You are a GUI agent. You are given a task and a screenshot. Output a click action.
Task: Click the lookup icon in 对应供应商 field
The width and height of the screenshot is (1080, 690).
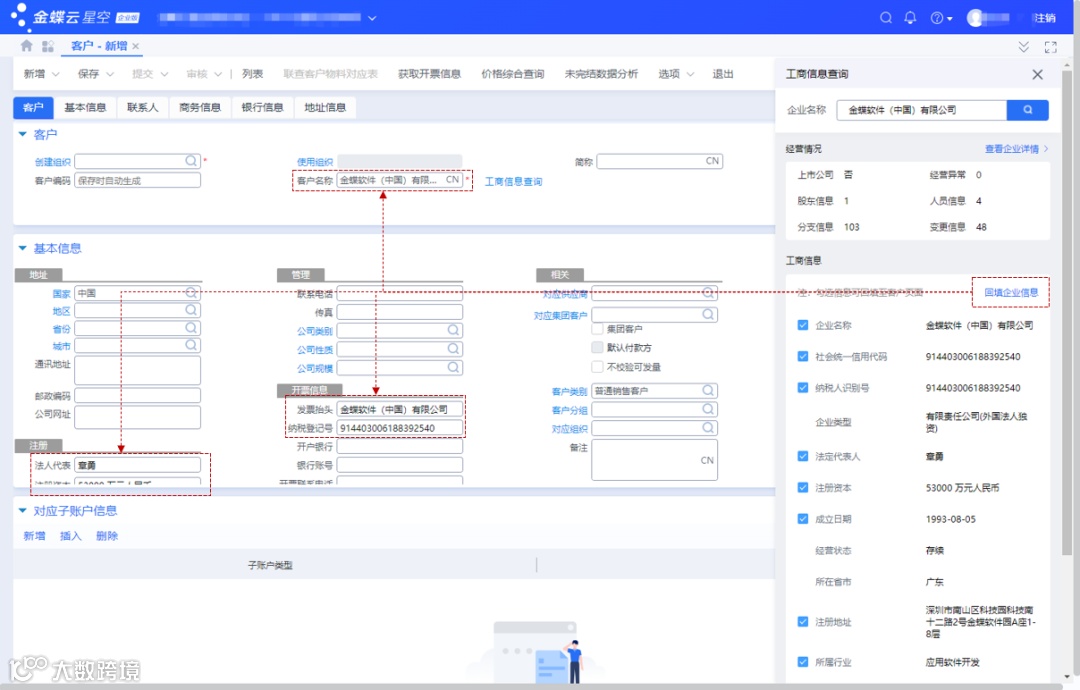708,293
